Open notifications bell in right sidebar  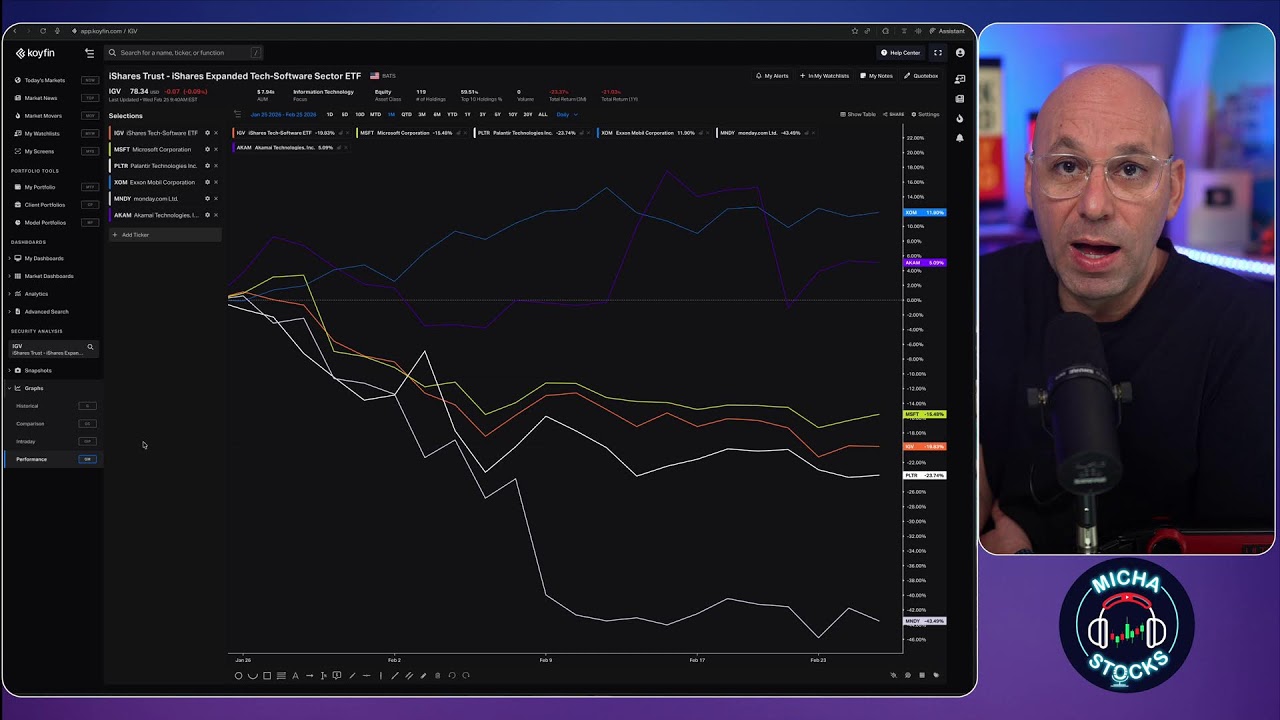(960, 138)
